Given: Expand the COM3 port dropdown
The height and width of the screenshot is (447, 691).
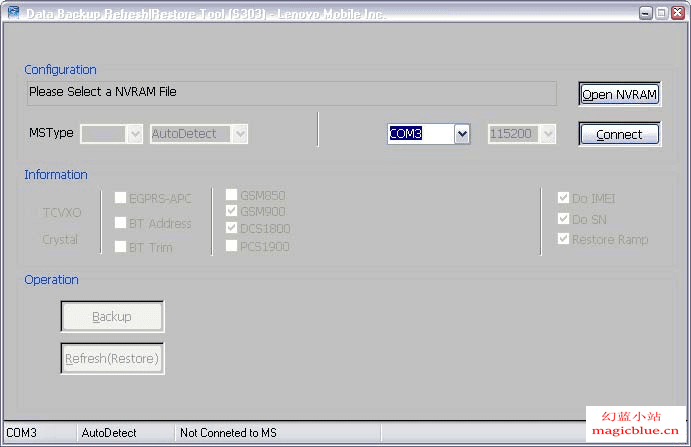Looking at the screenshot, I should (462, 134).
